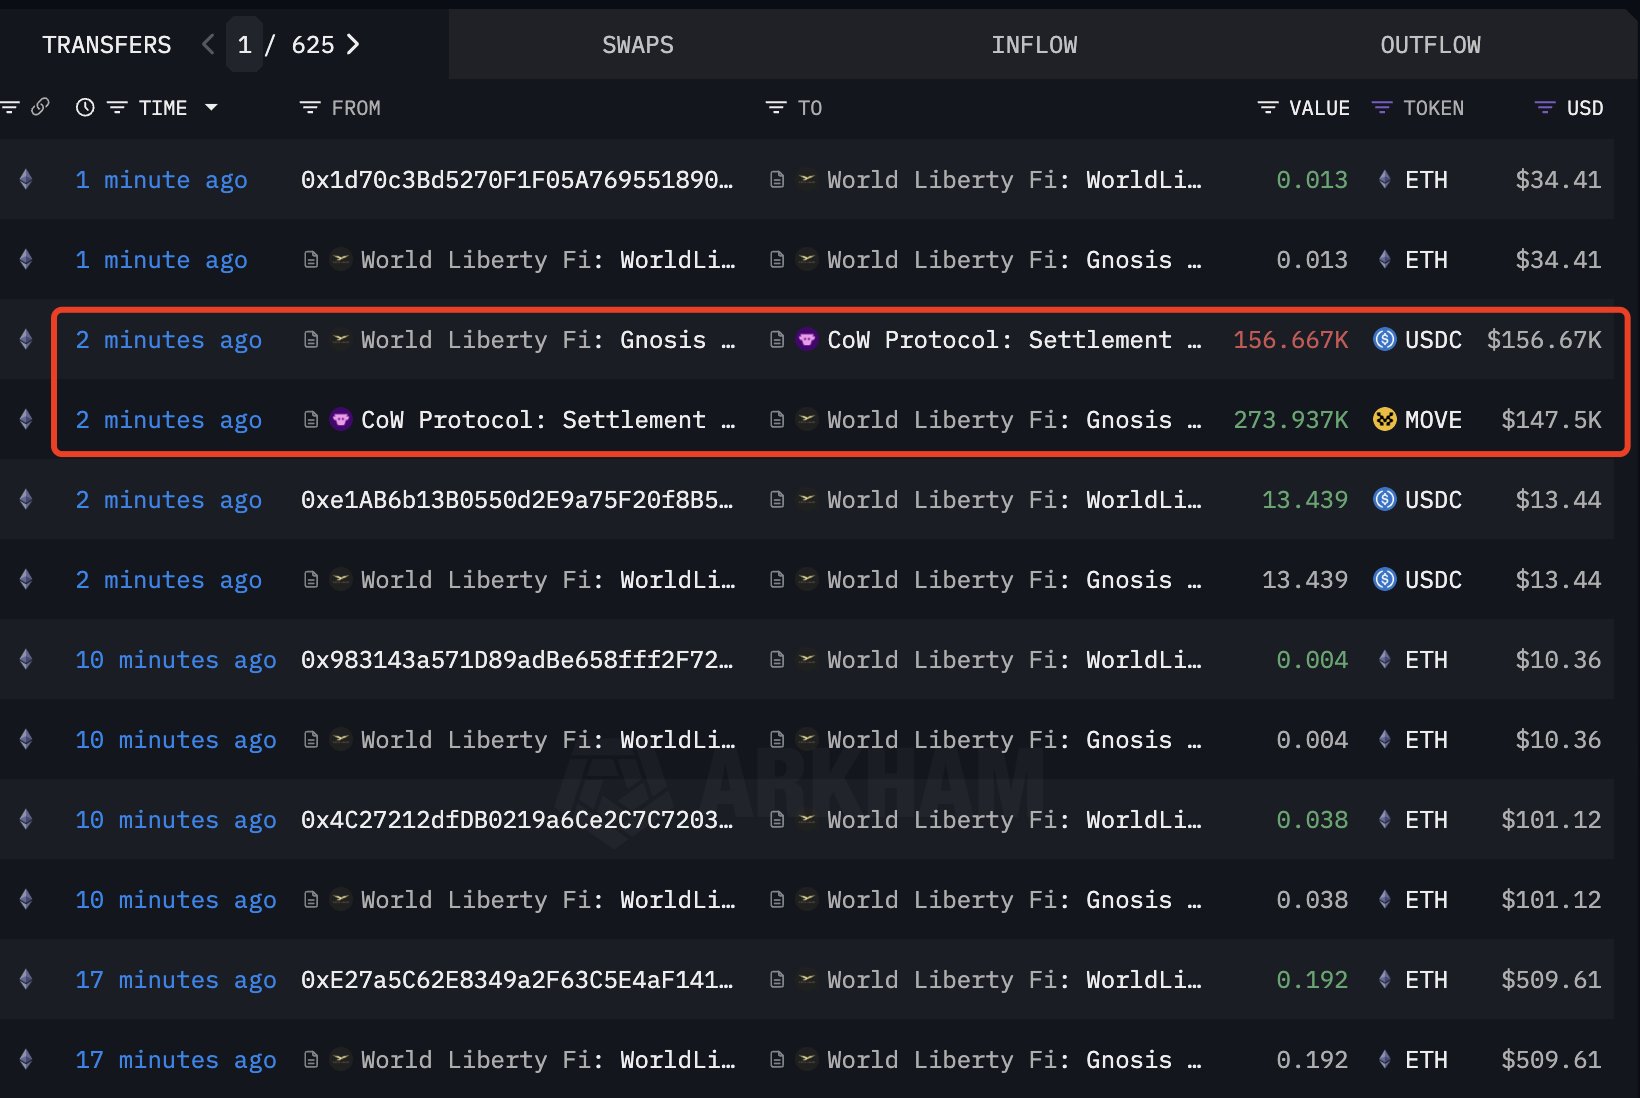Click the CoW Protocol purple icon in TO column
This screenshot has width=1640, height=1098.
click(806, 340)
